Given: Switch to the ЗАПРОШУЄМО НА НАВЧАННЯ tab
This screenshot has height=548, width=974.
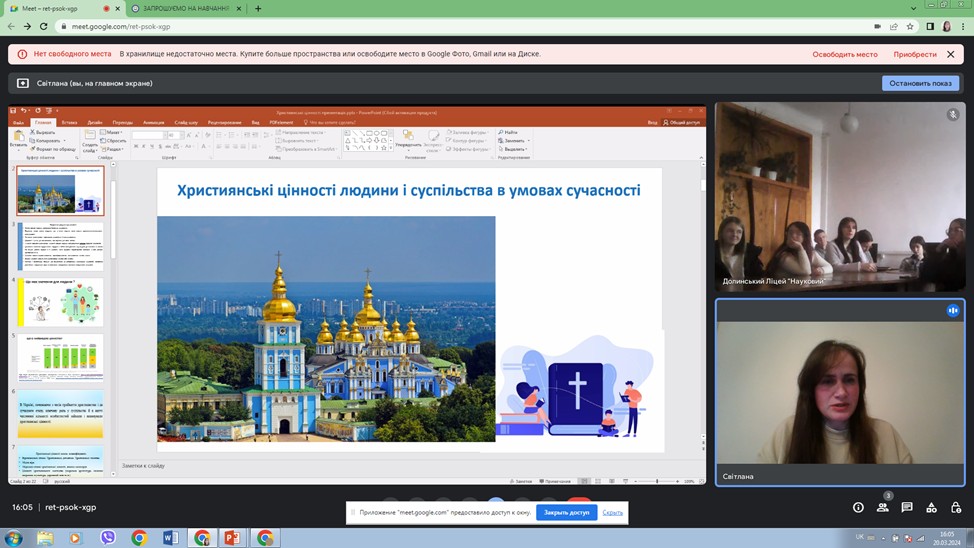Looking at the screenshot, I should coord(186,9).
